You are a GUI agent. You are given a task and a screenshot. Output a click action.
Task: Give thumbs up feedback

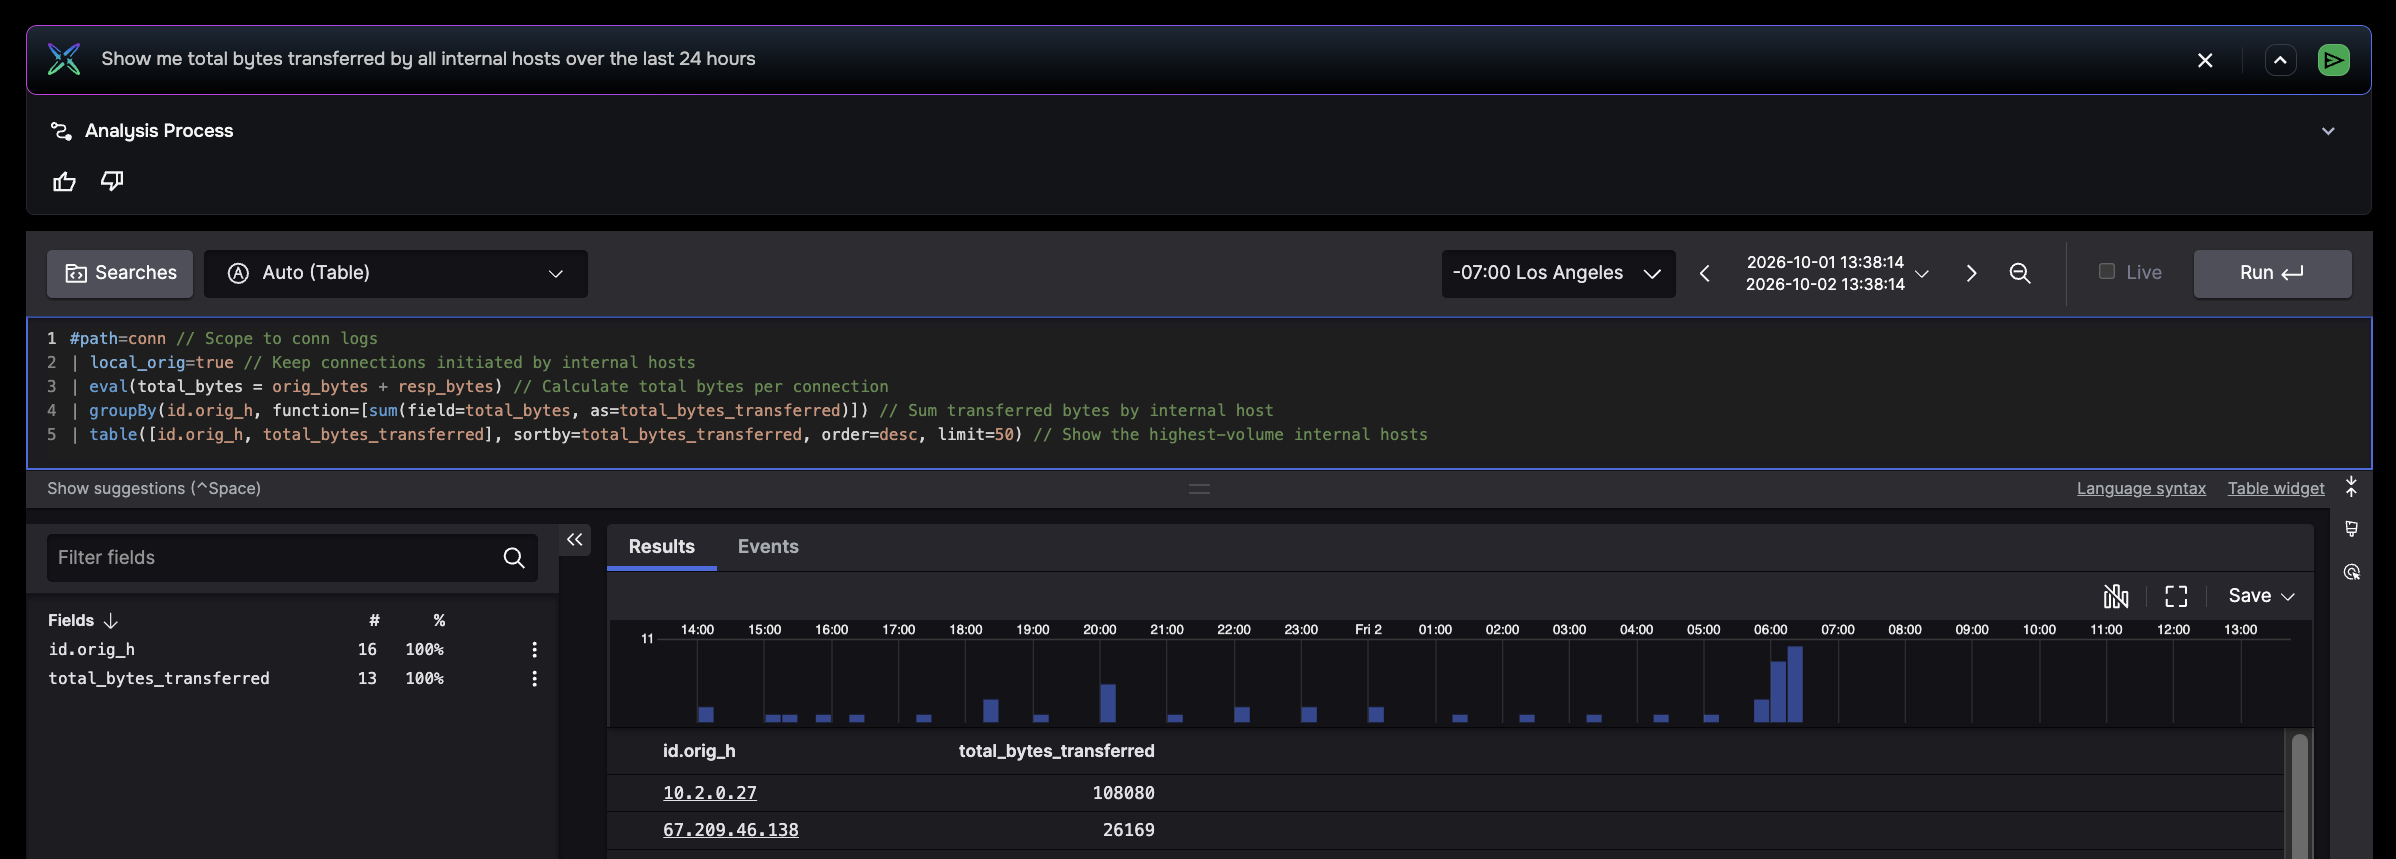pos(64,181)
